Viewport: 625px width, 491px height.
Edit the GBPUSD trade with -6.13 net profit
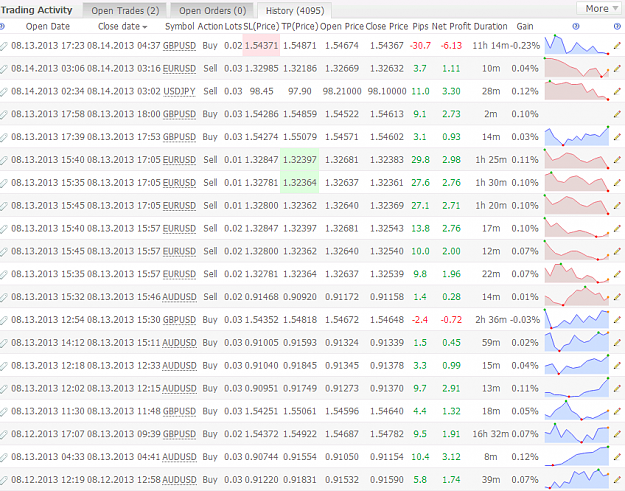point(617,45)
